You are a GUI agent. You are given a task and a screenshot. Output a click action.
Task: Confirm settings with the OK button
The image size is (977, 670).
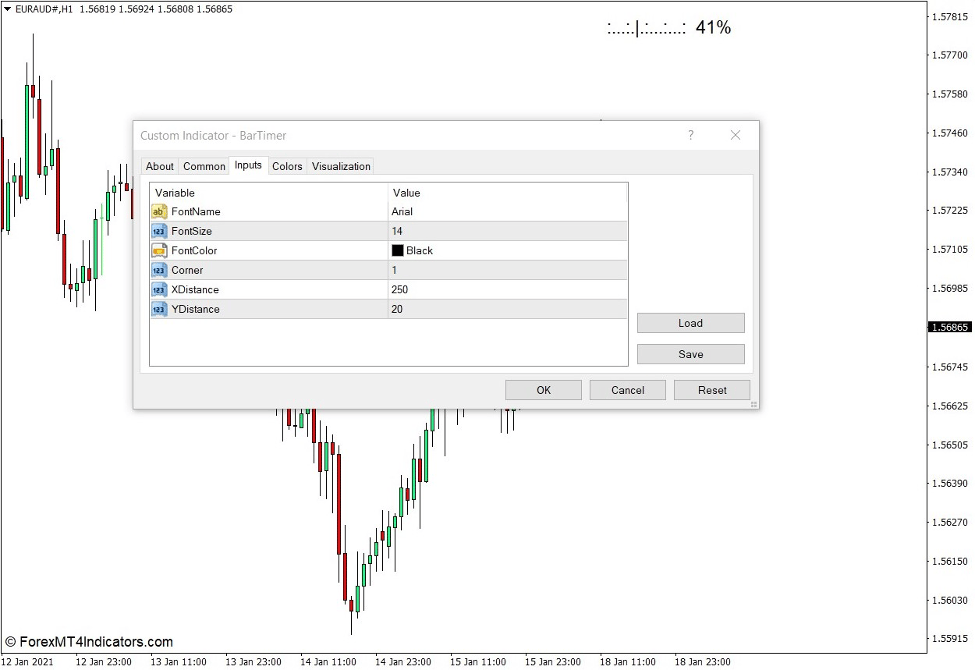[543, 390]
